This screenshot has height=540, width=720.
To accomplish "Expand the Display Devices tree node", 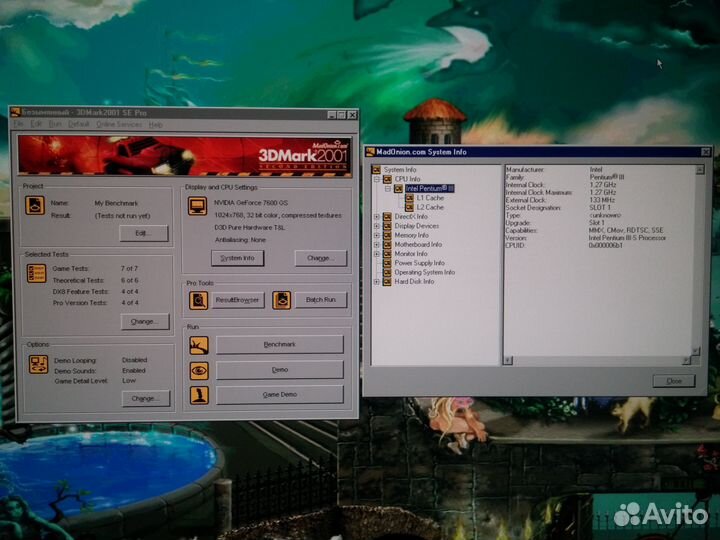I will point(377,226).
